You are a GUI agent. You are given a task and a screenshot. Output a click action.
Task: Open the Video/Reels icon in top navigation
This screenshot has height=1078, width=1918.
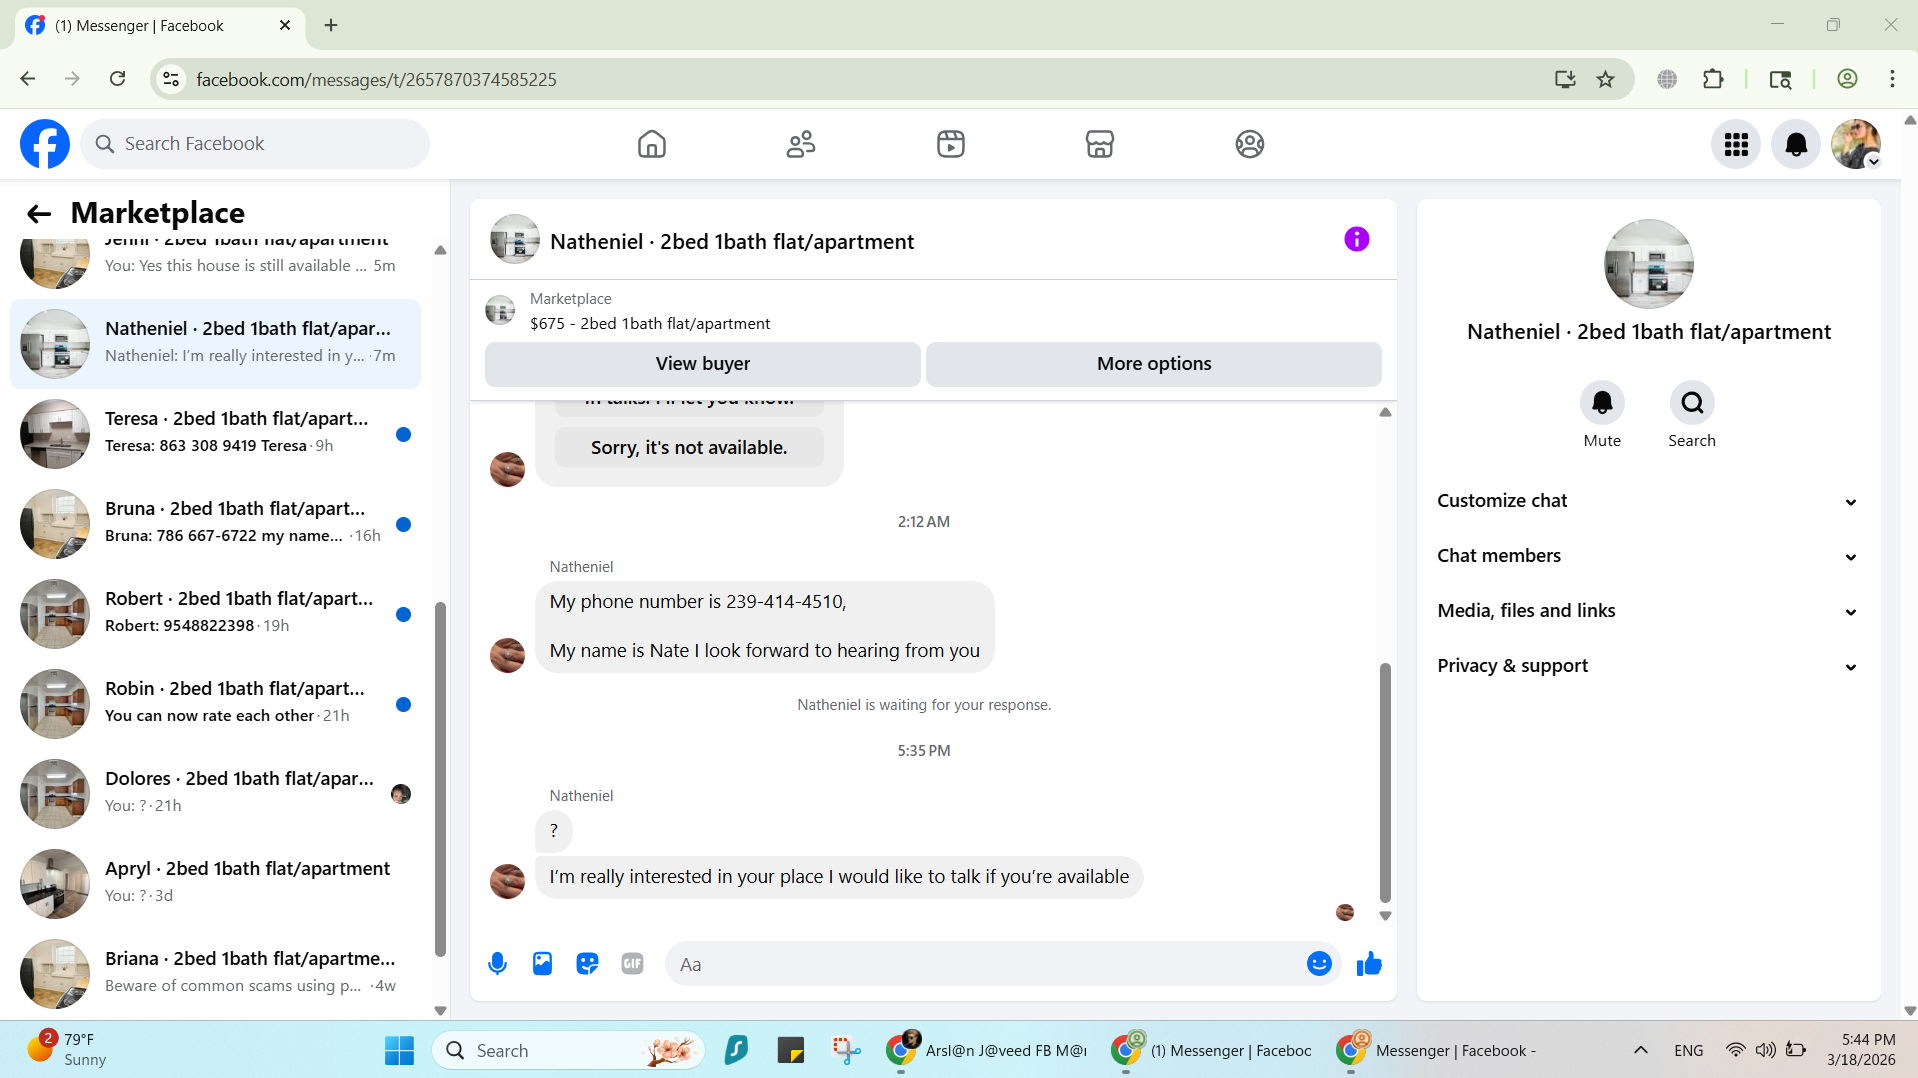click(x=951, y=144)
